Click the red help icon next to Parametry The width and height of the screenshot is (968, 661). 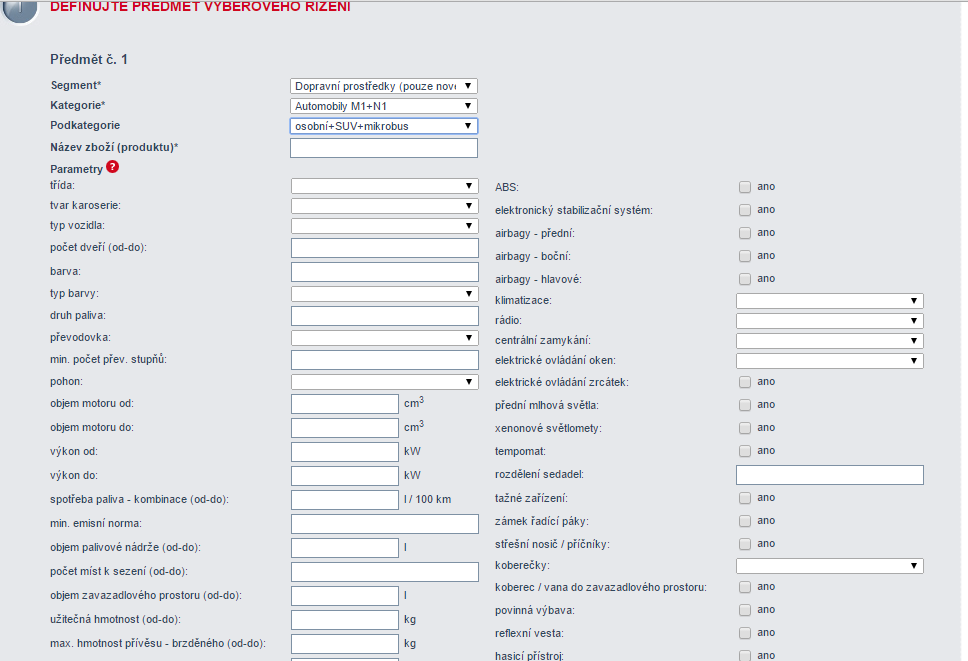pos(112,167)
